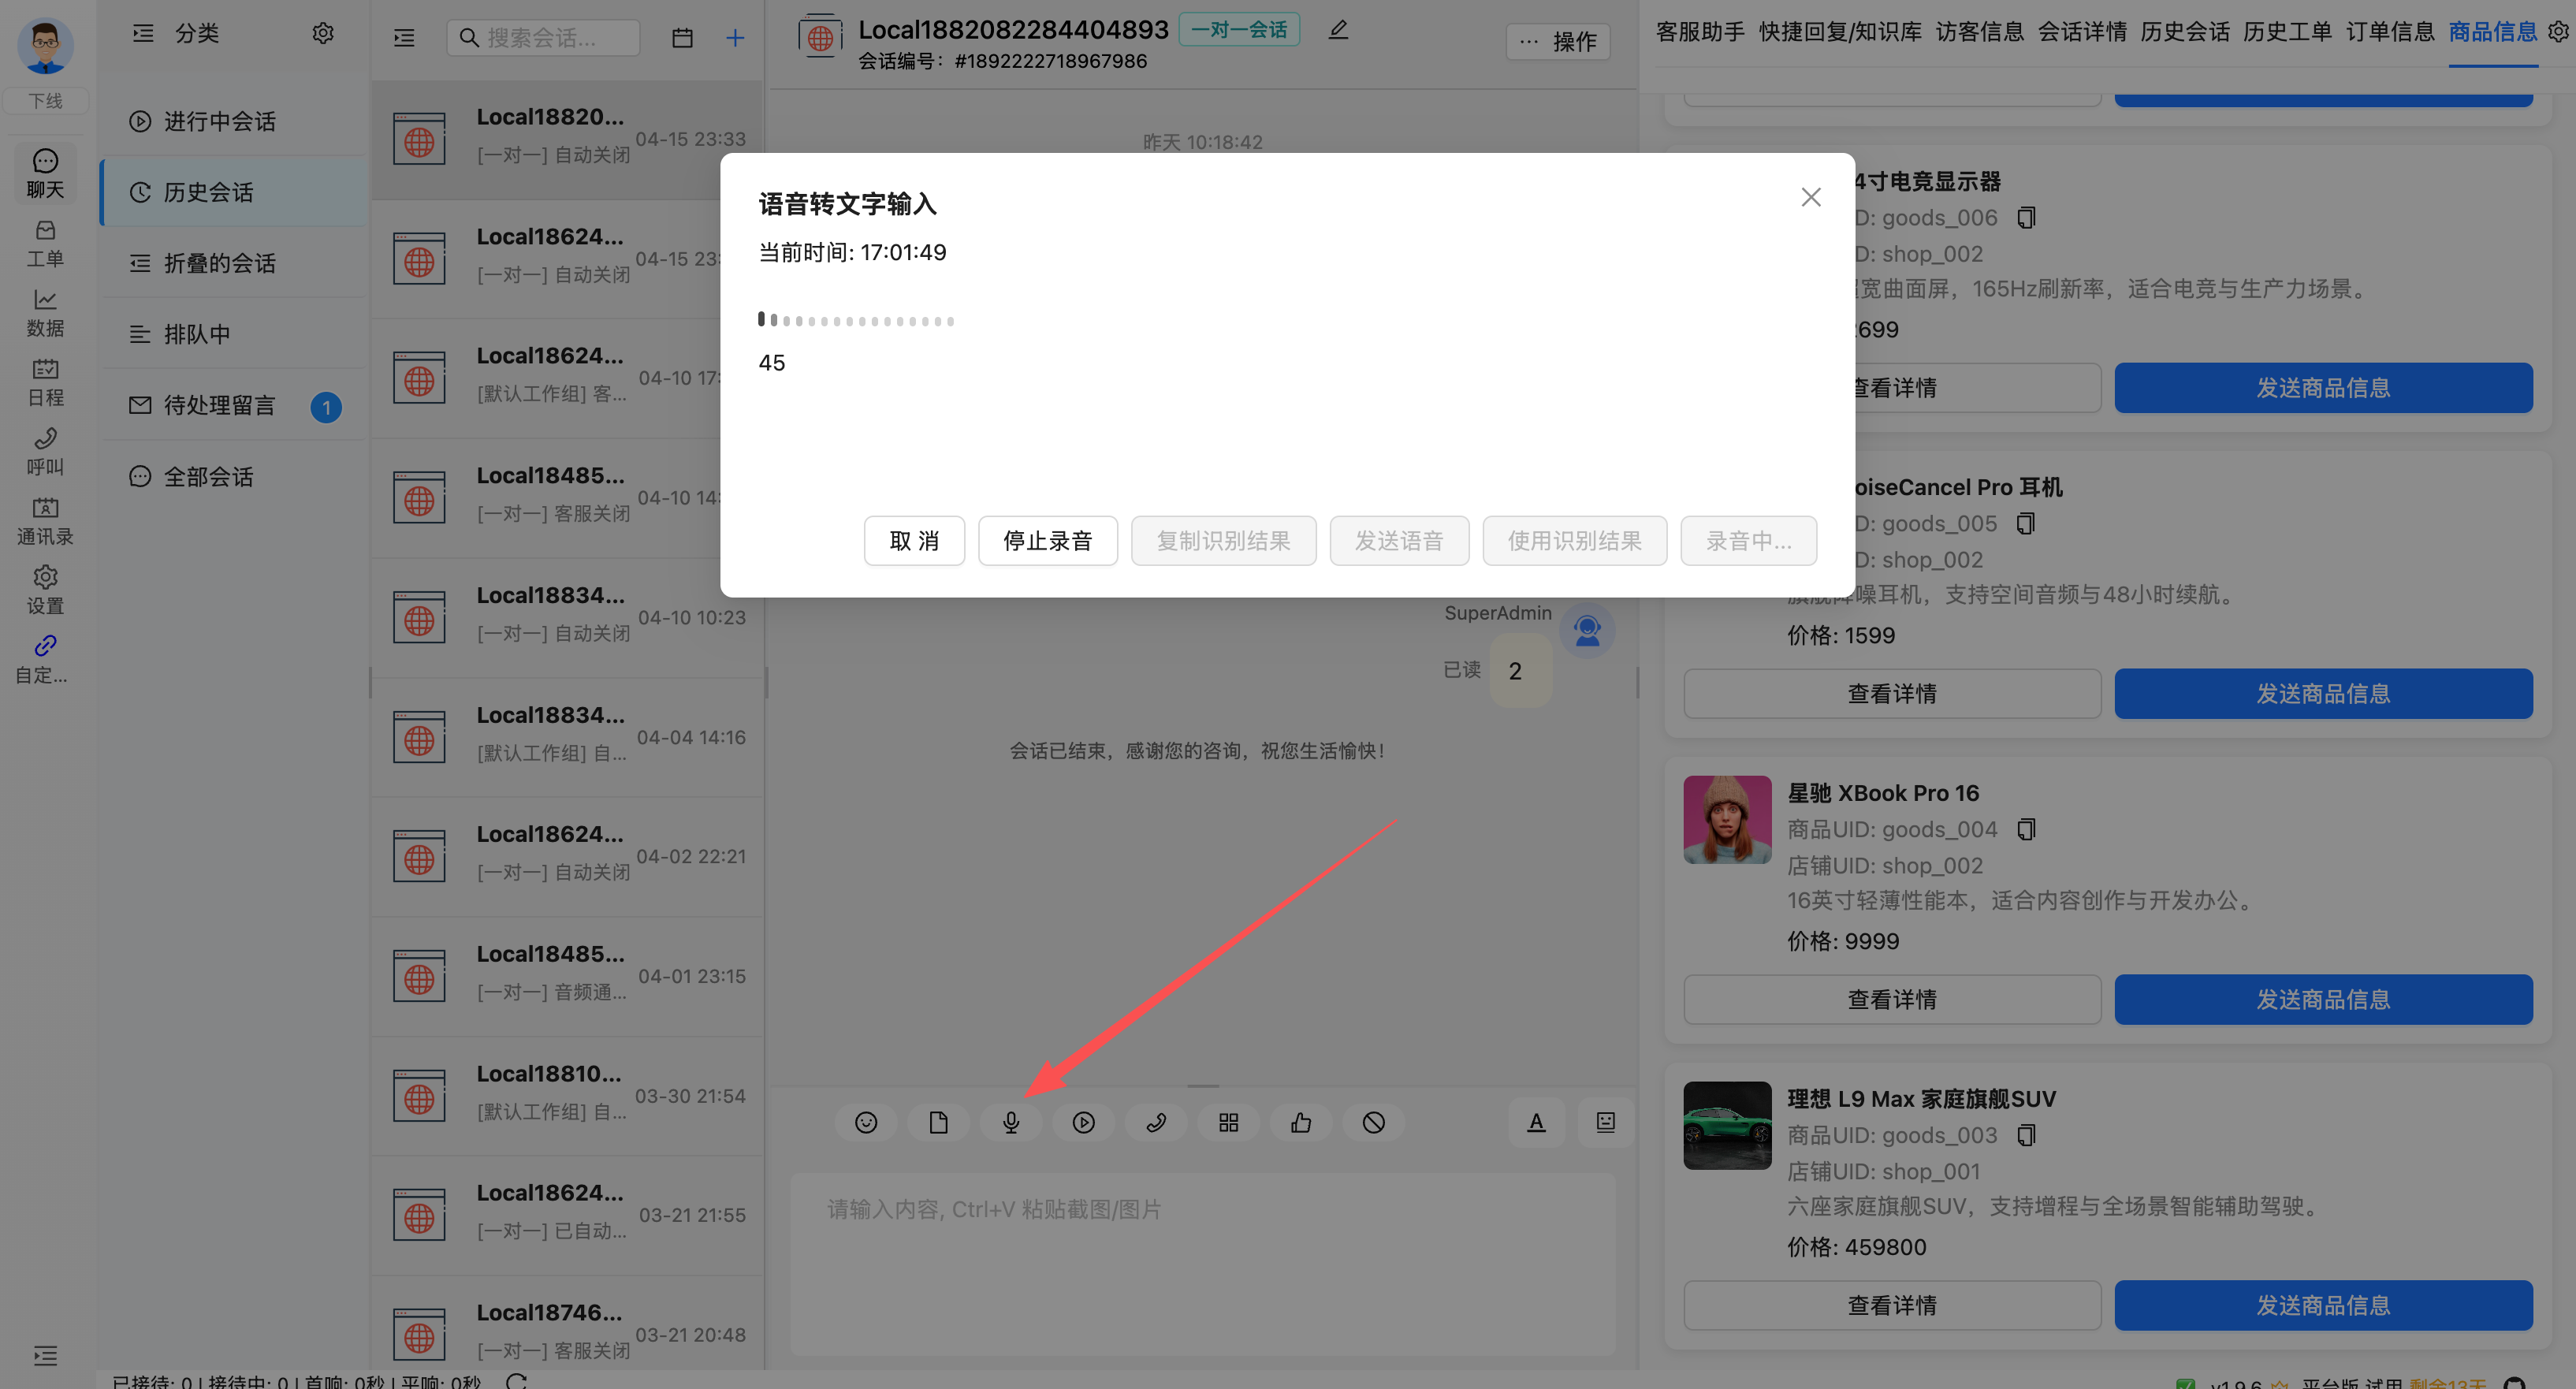Toggle the 分类 category panel collapse icon
This screenshot has width=2576, height=1389.
(143, 33)
